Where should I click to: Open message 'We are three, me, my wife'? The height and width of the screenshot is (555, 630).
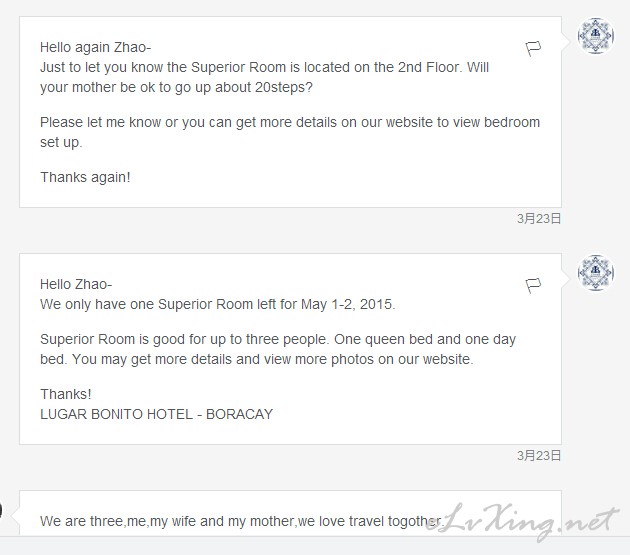(290, 513)
